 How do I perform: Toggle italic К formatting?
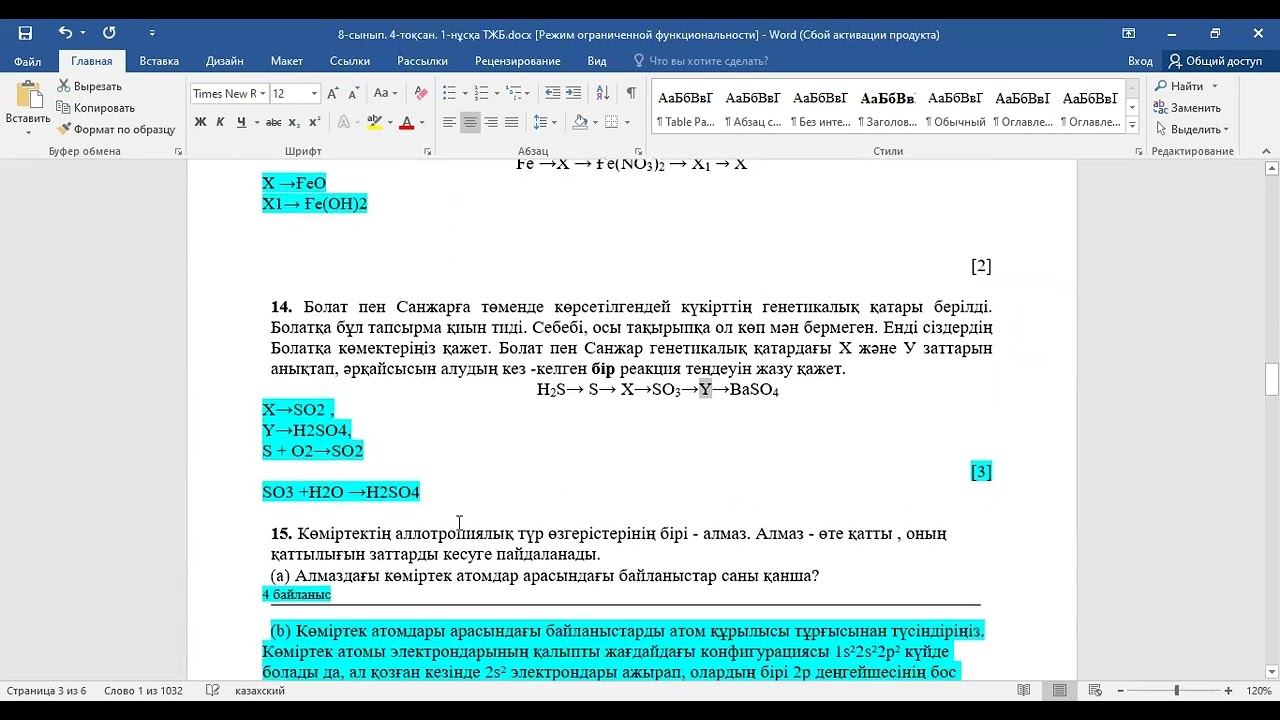(220, 122)
